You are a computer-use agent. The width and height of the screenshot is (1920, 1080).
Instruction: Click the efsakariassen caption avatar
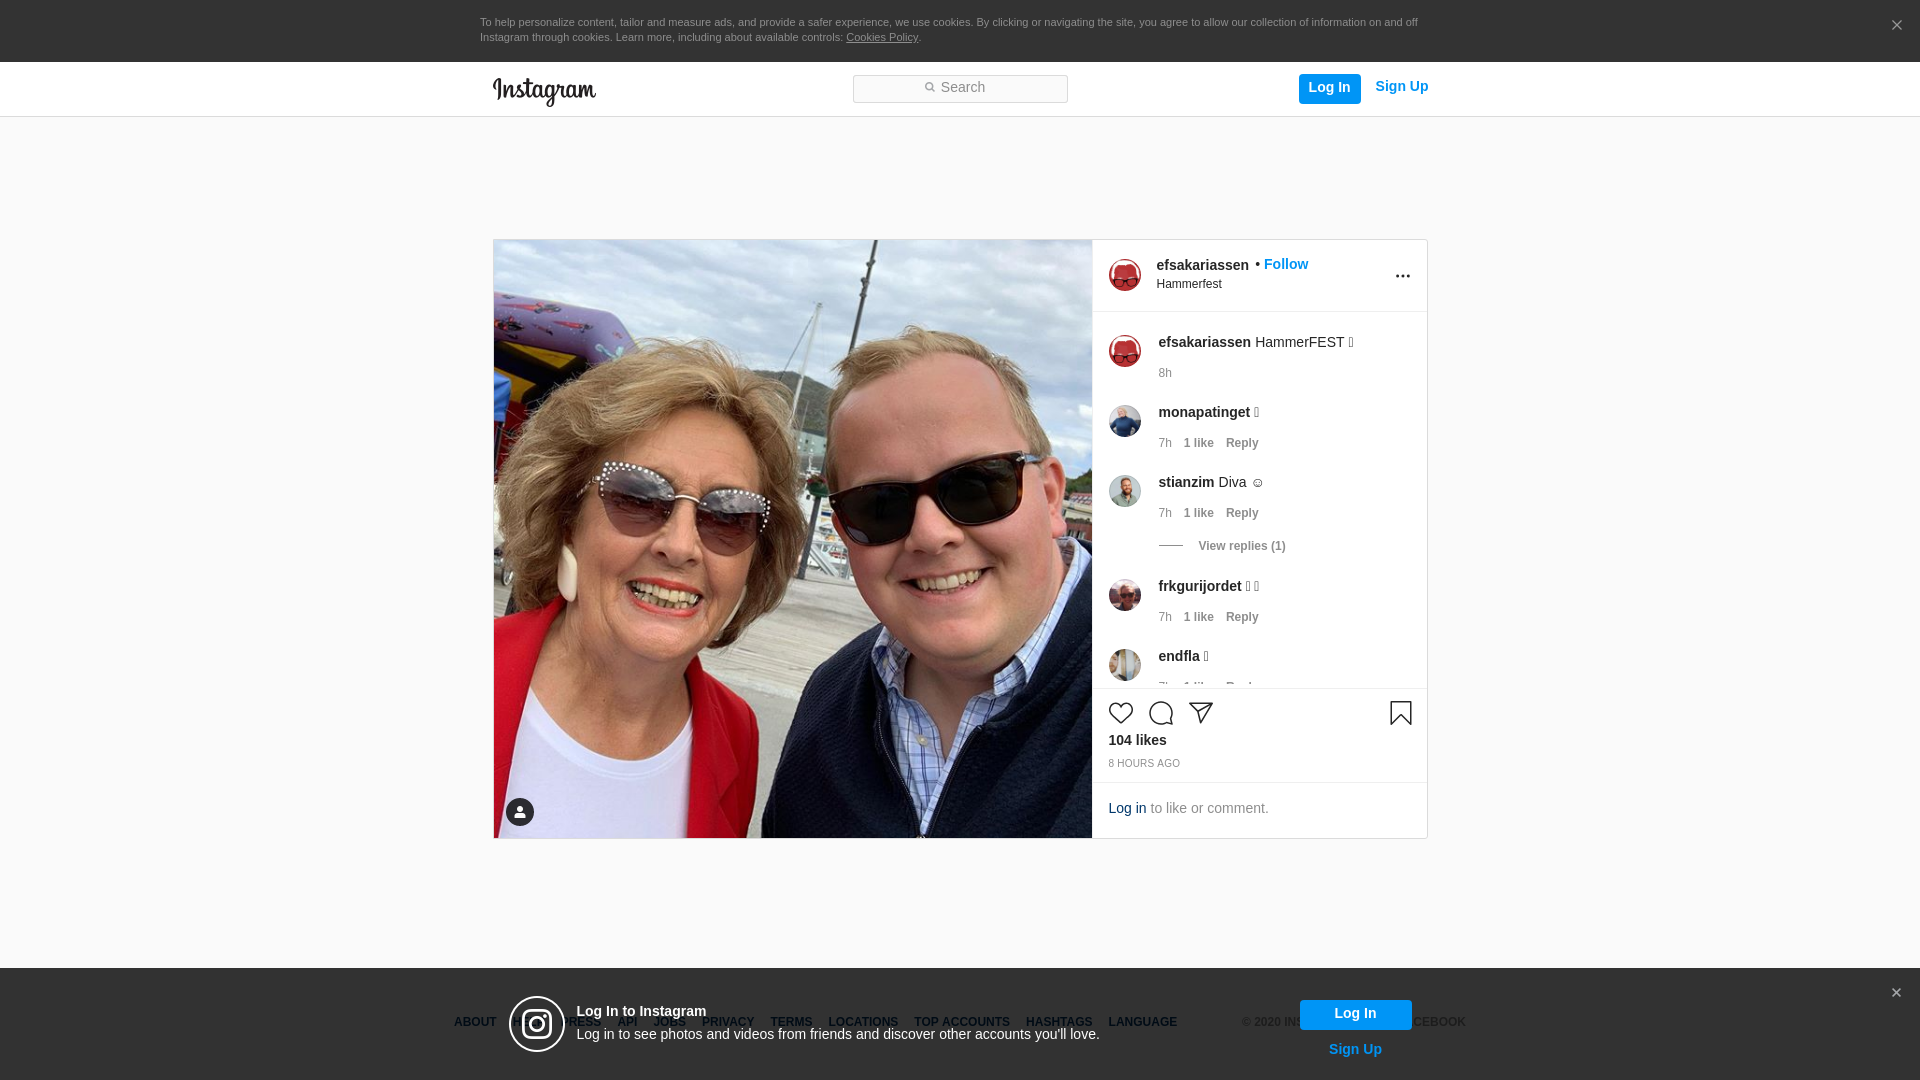click(x=1124, y=351)
